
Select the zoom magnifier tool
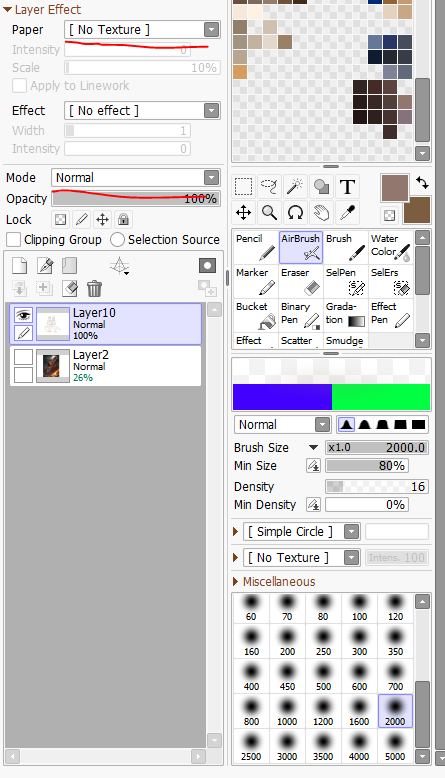point(270,213)
